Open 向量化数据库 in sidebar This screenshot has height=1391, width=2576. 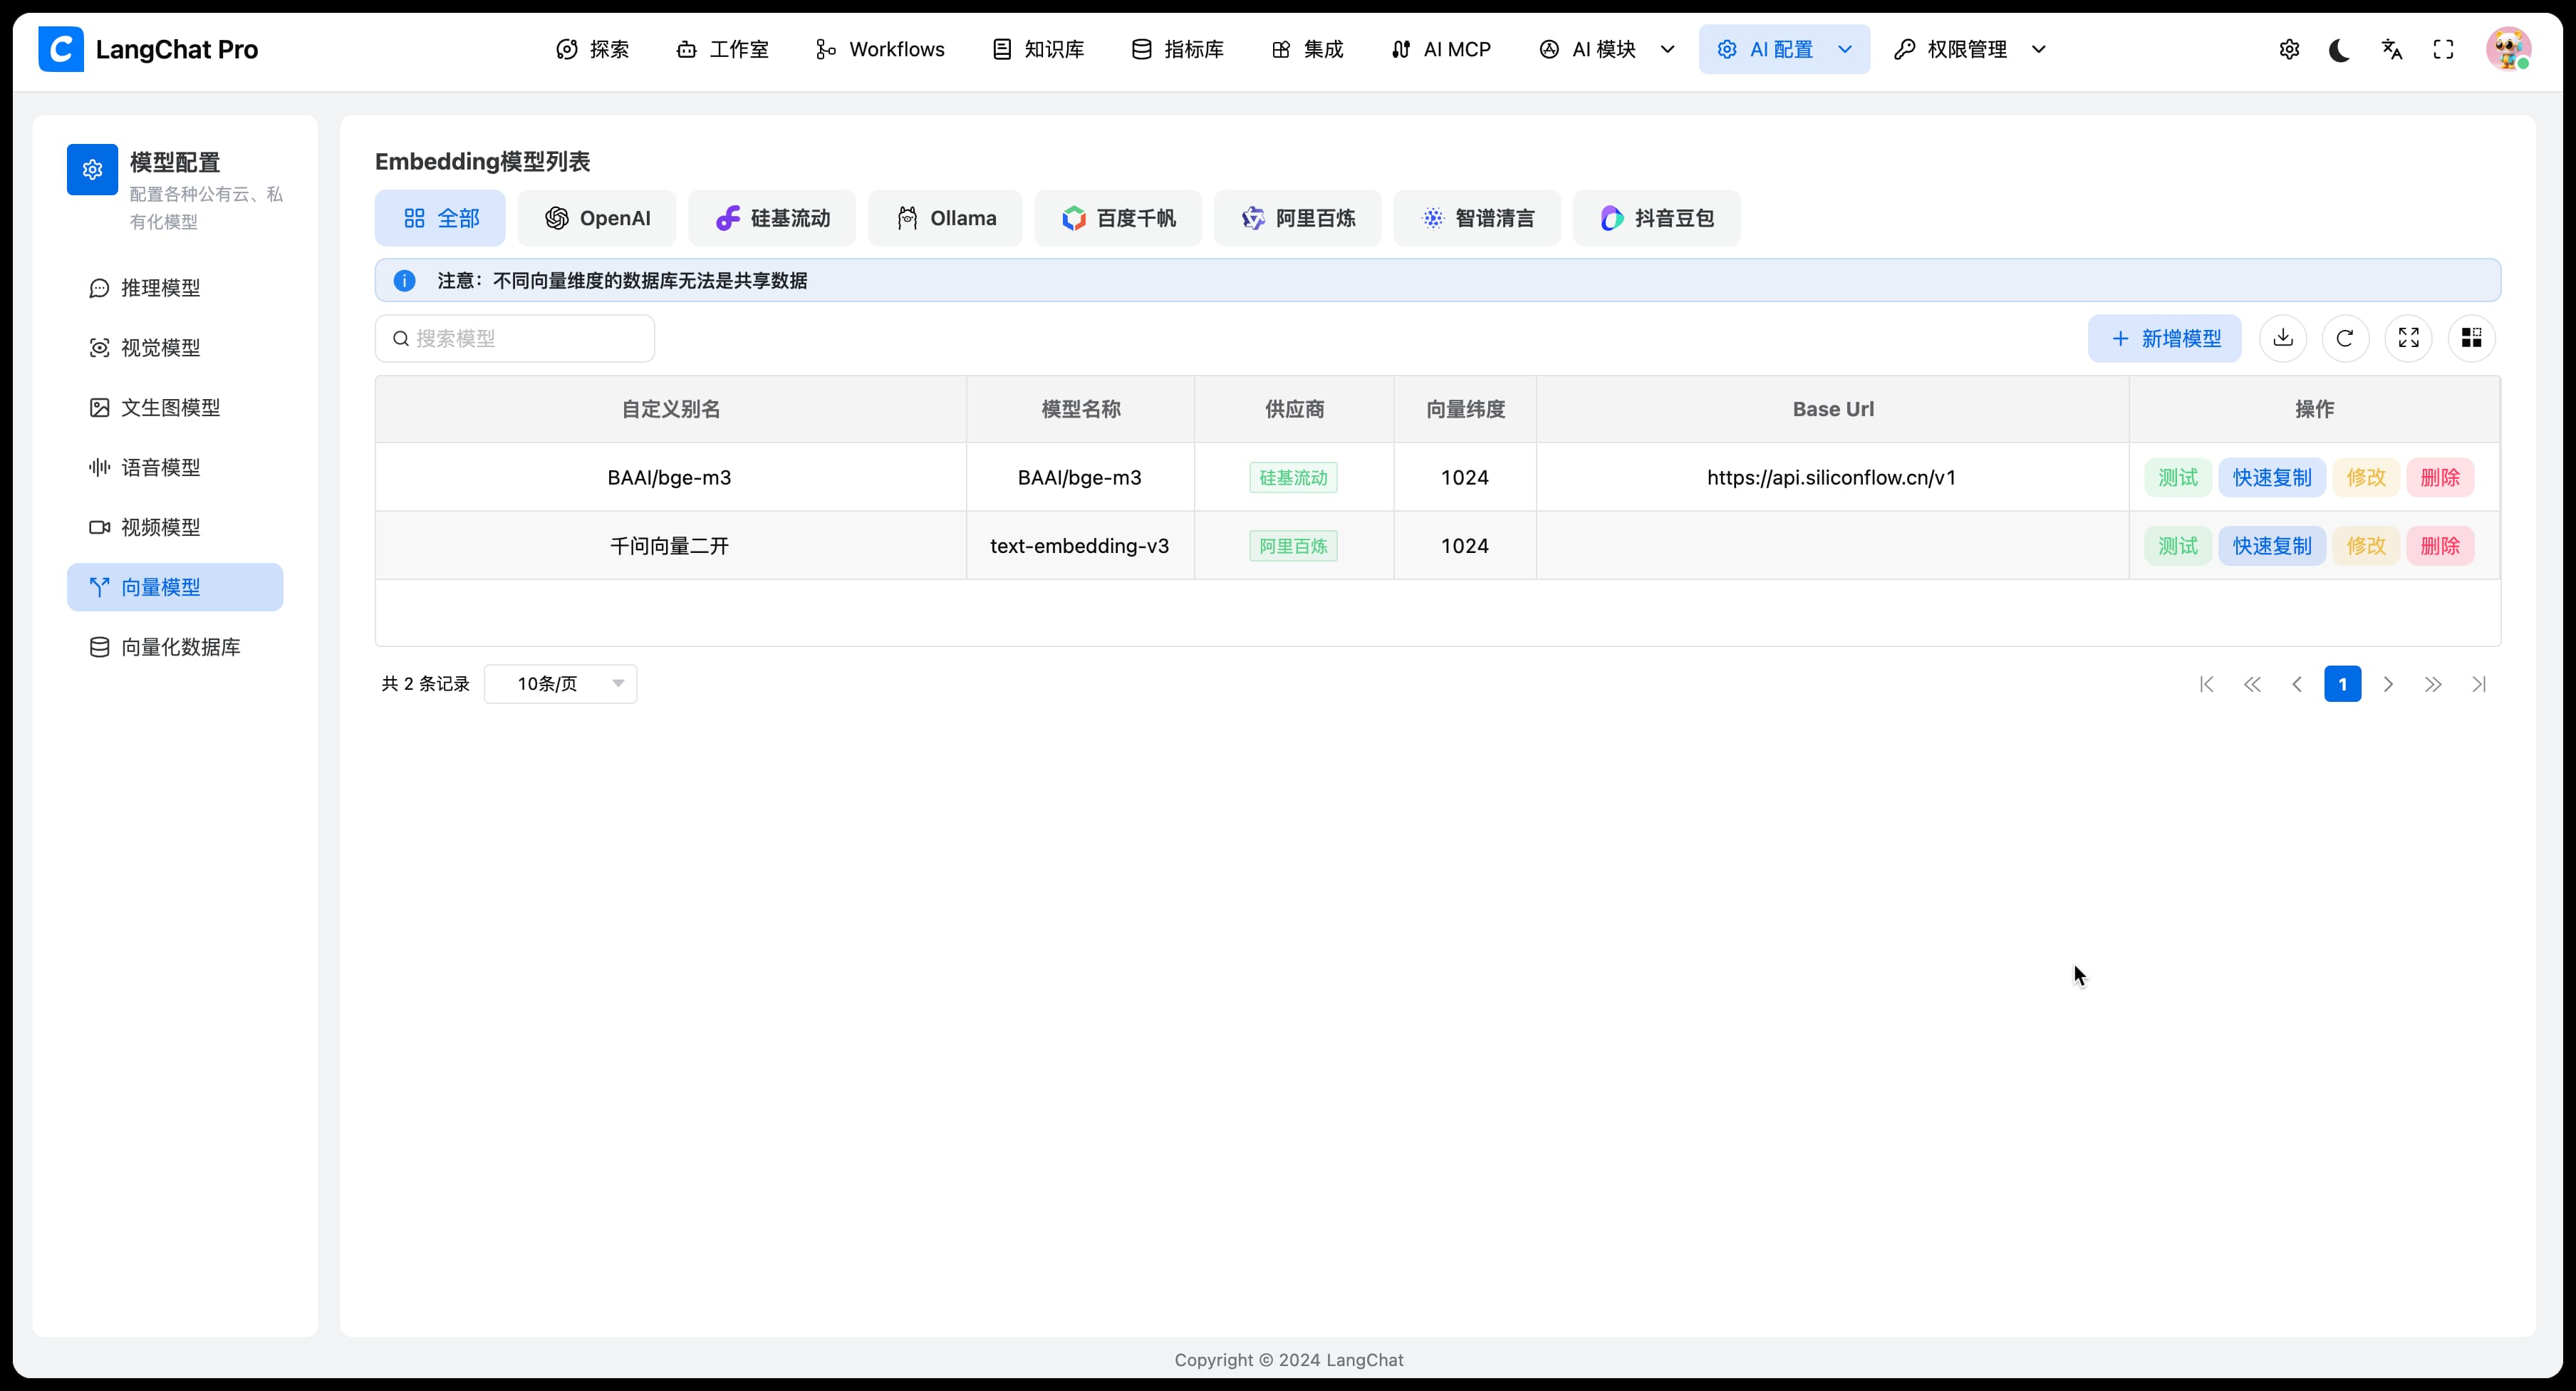pos(175,647)
